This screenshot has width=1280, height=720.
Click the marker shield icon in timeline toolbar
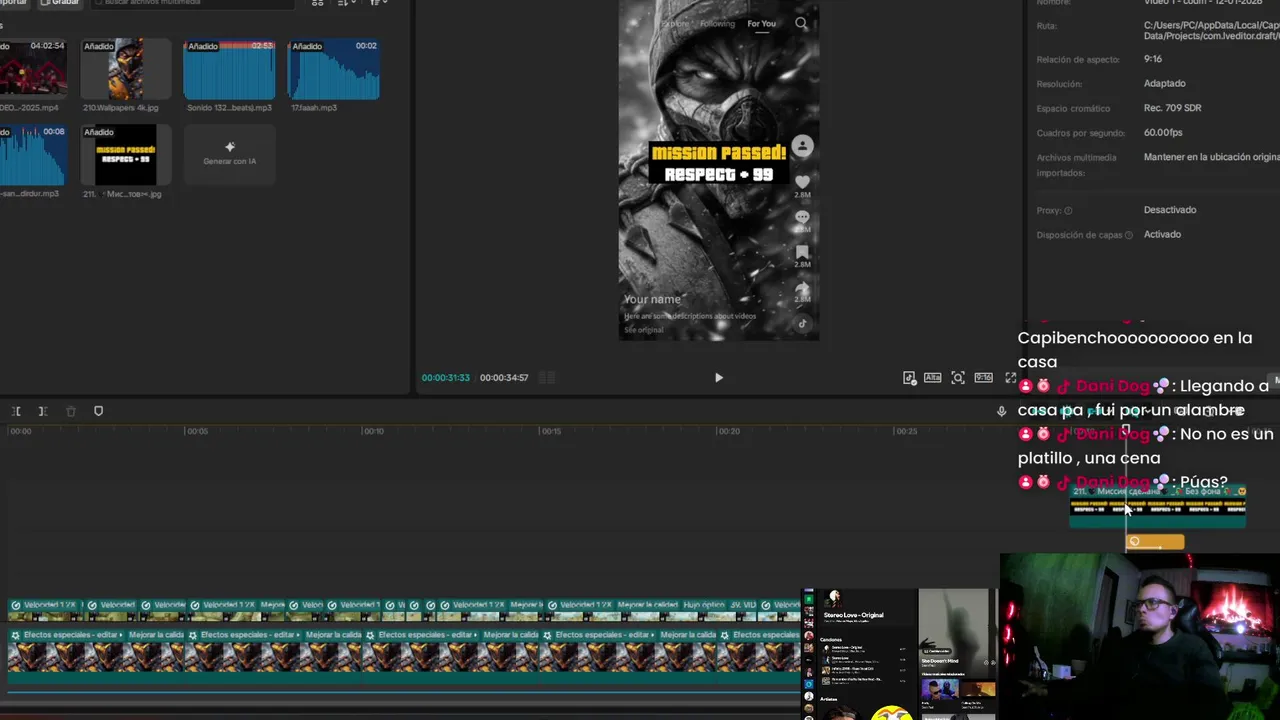pyautogui.click(x=98, y=411)
